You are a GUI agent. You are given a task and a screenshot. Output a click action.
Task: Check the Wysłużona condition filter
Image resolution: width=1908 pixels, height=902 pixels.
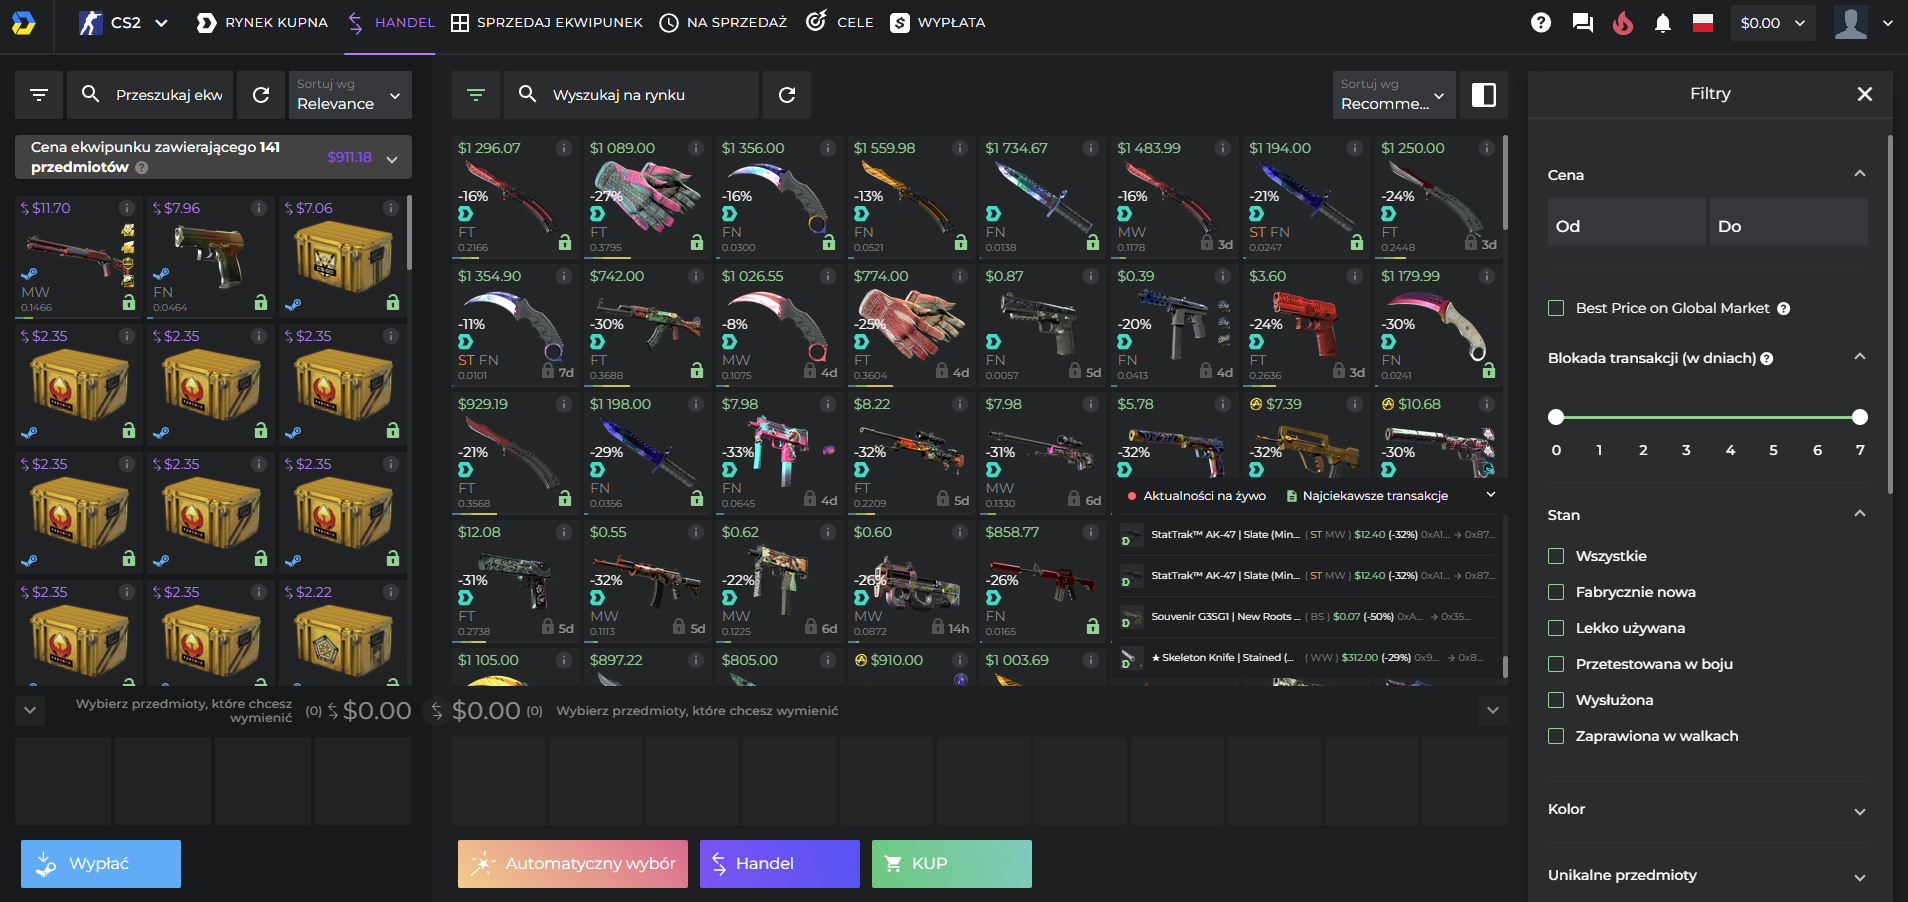[1556, 700]
